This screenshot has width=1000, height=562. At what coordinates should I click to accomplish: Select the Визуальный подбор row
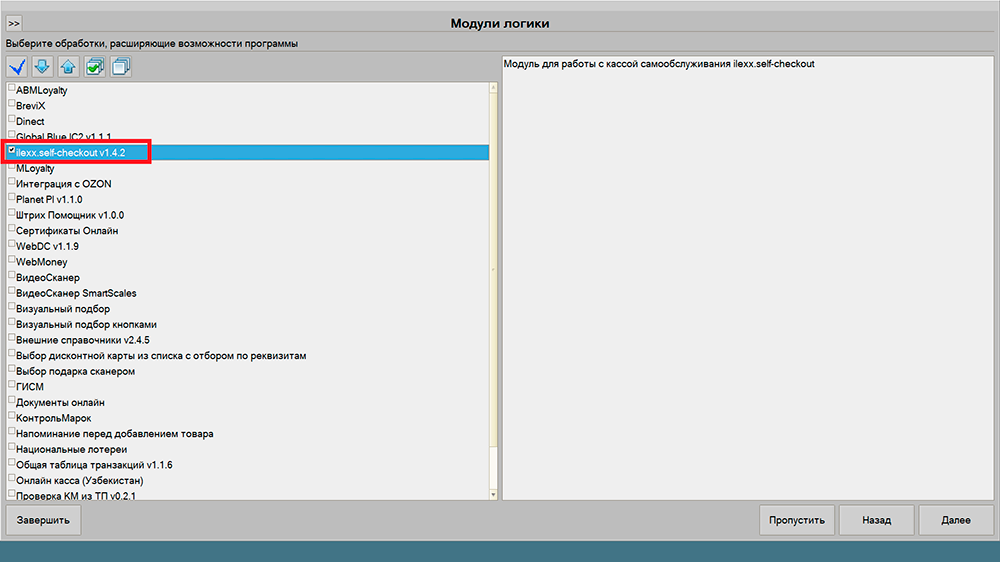(x=248, y=309)
